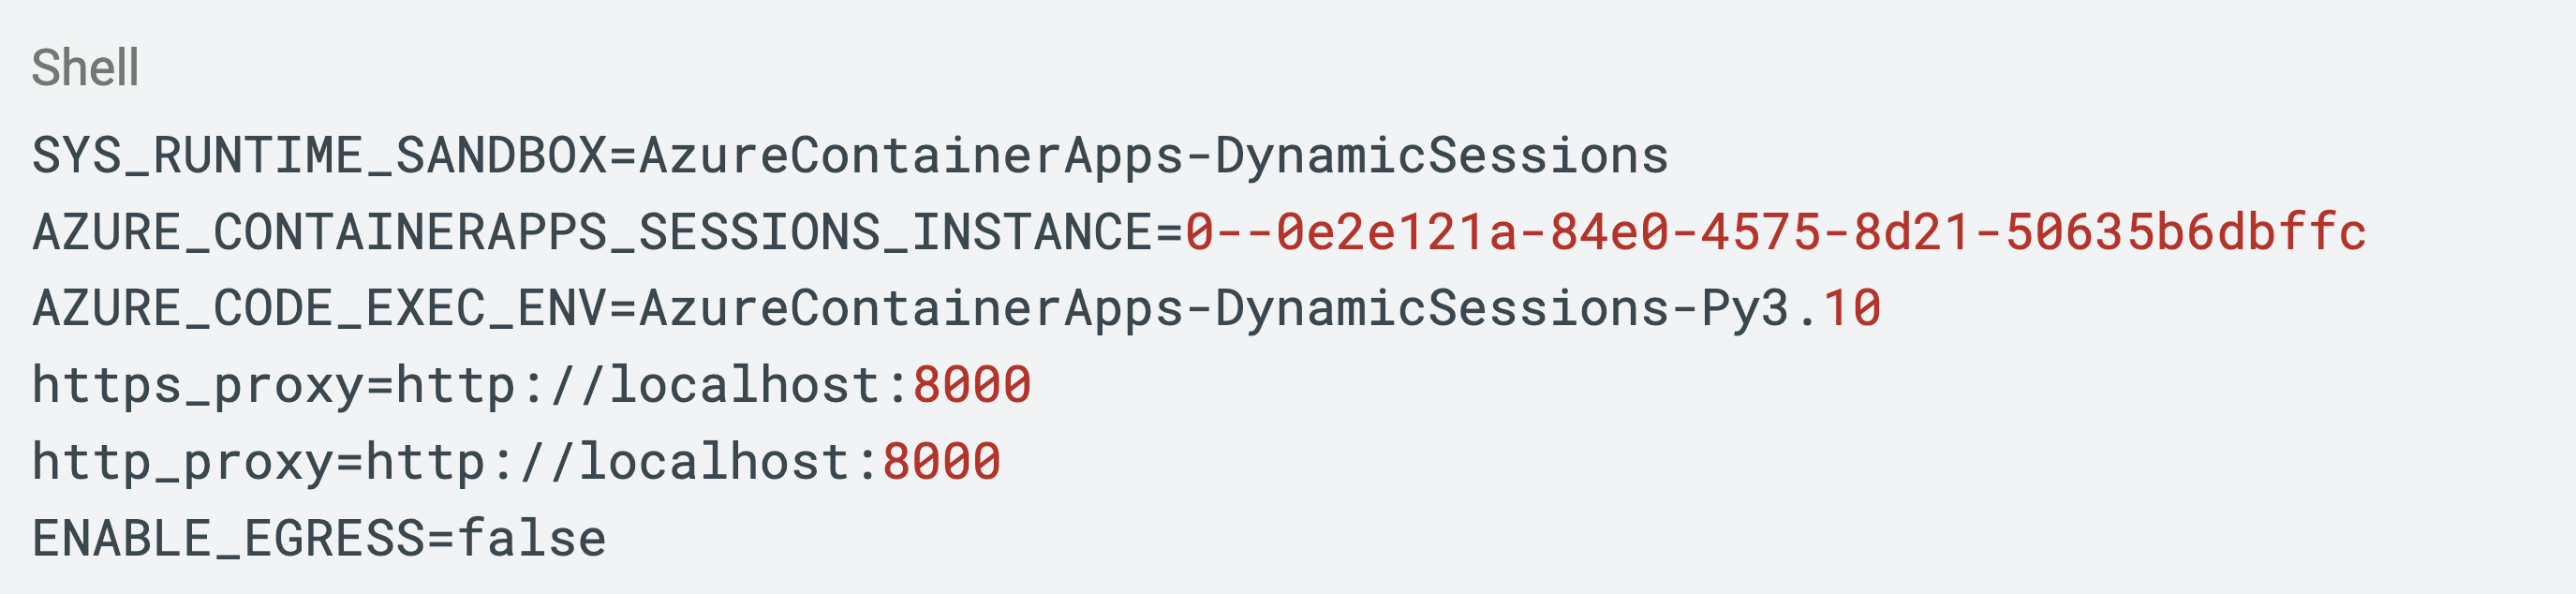Click the 4575 segment of the instance ID
The image size is (2576, 594).
[1761, 232]
